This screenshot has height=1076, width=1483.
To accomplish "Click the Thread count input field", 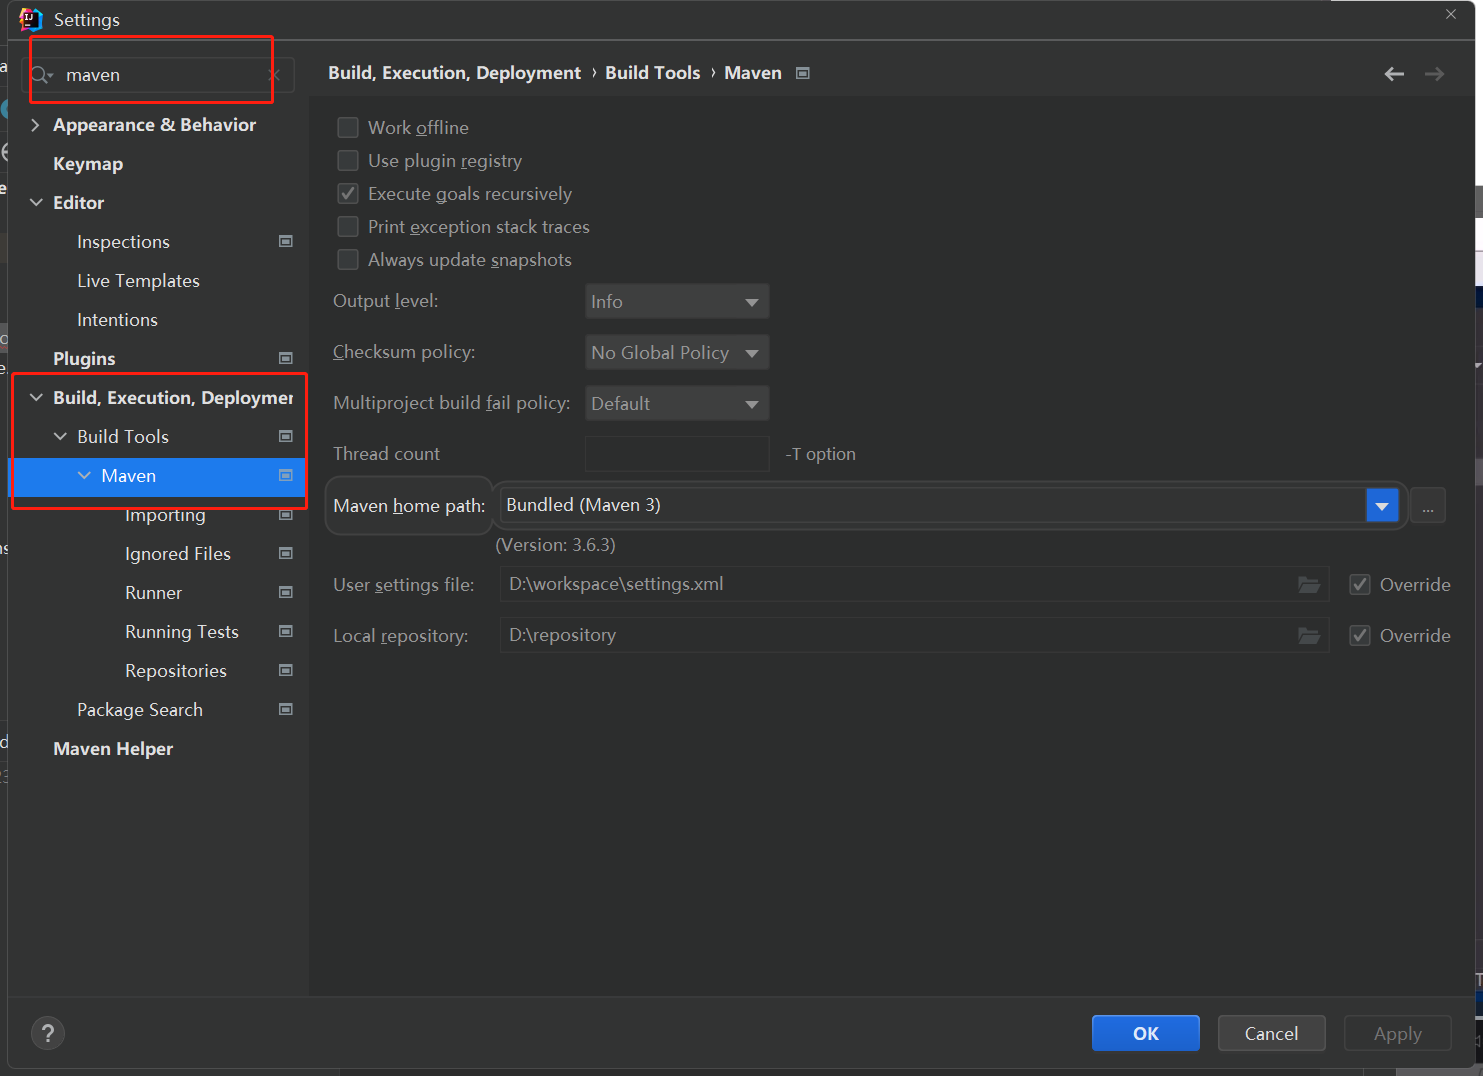I will (677, 454).
